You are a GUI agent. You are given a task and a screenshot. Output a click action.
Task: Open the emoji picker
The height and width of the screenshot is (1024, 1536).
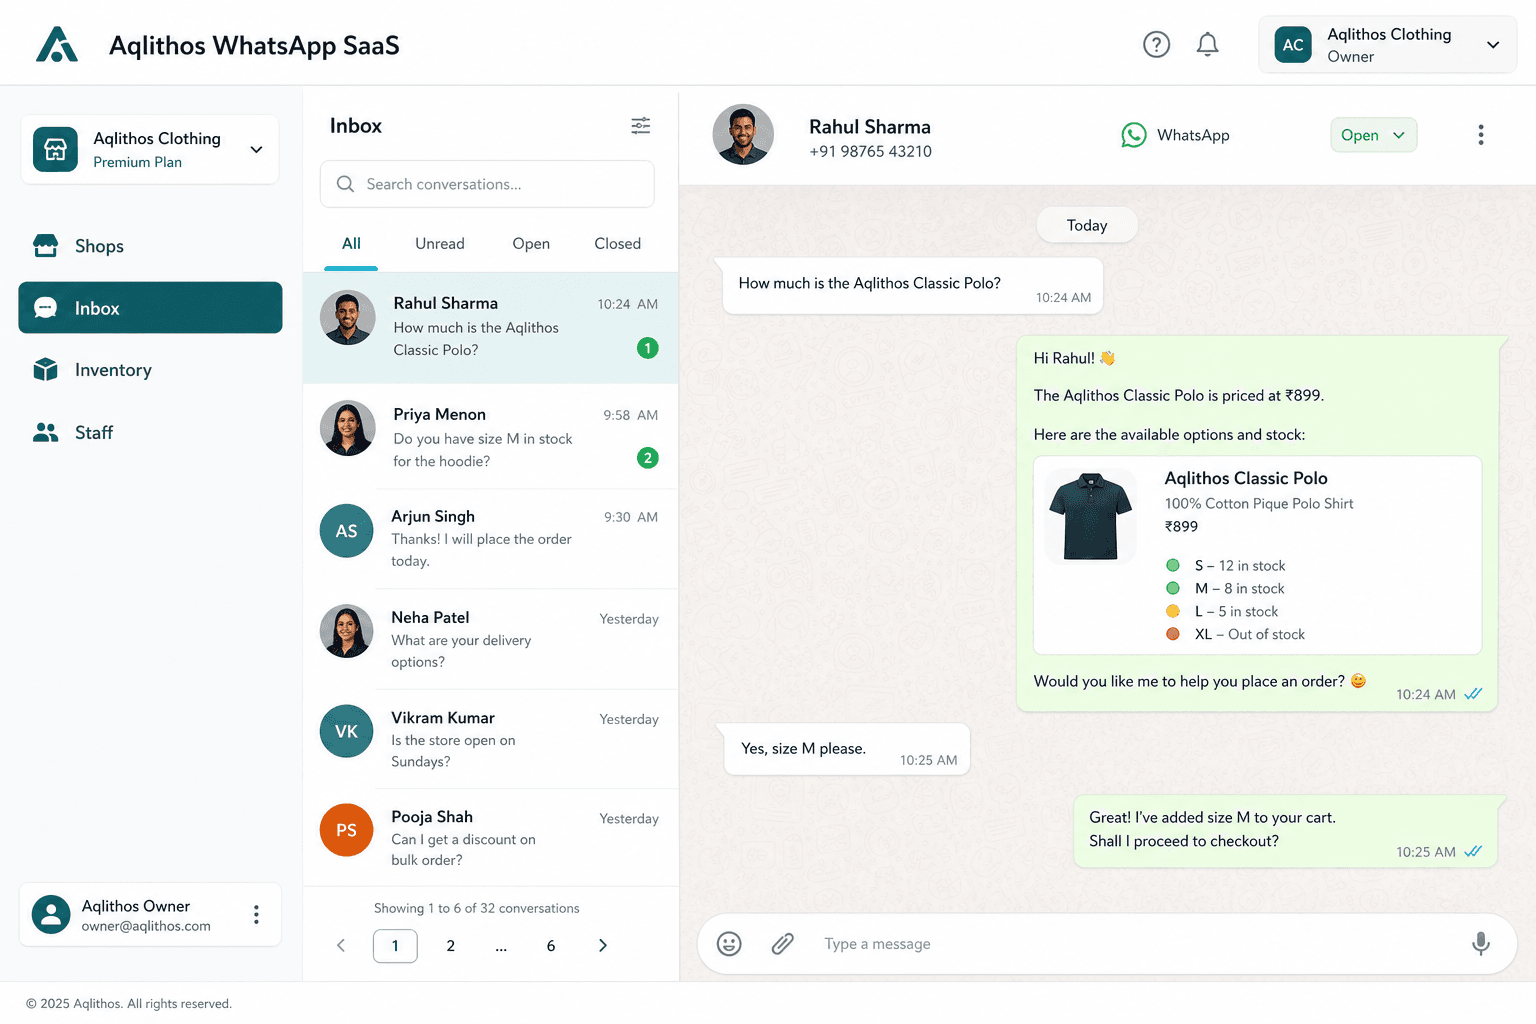click(x=729, y=944)
